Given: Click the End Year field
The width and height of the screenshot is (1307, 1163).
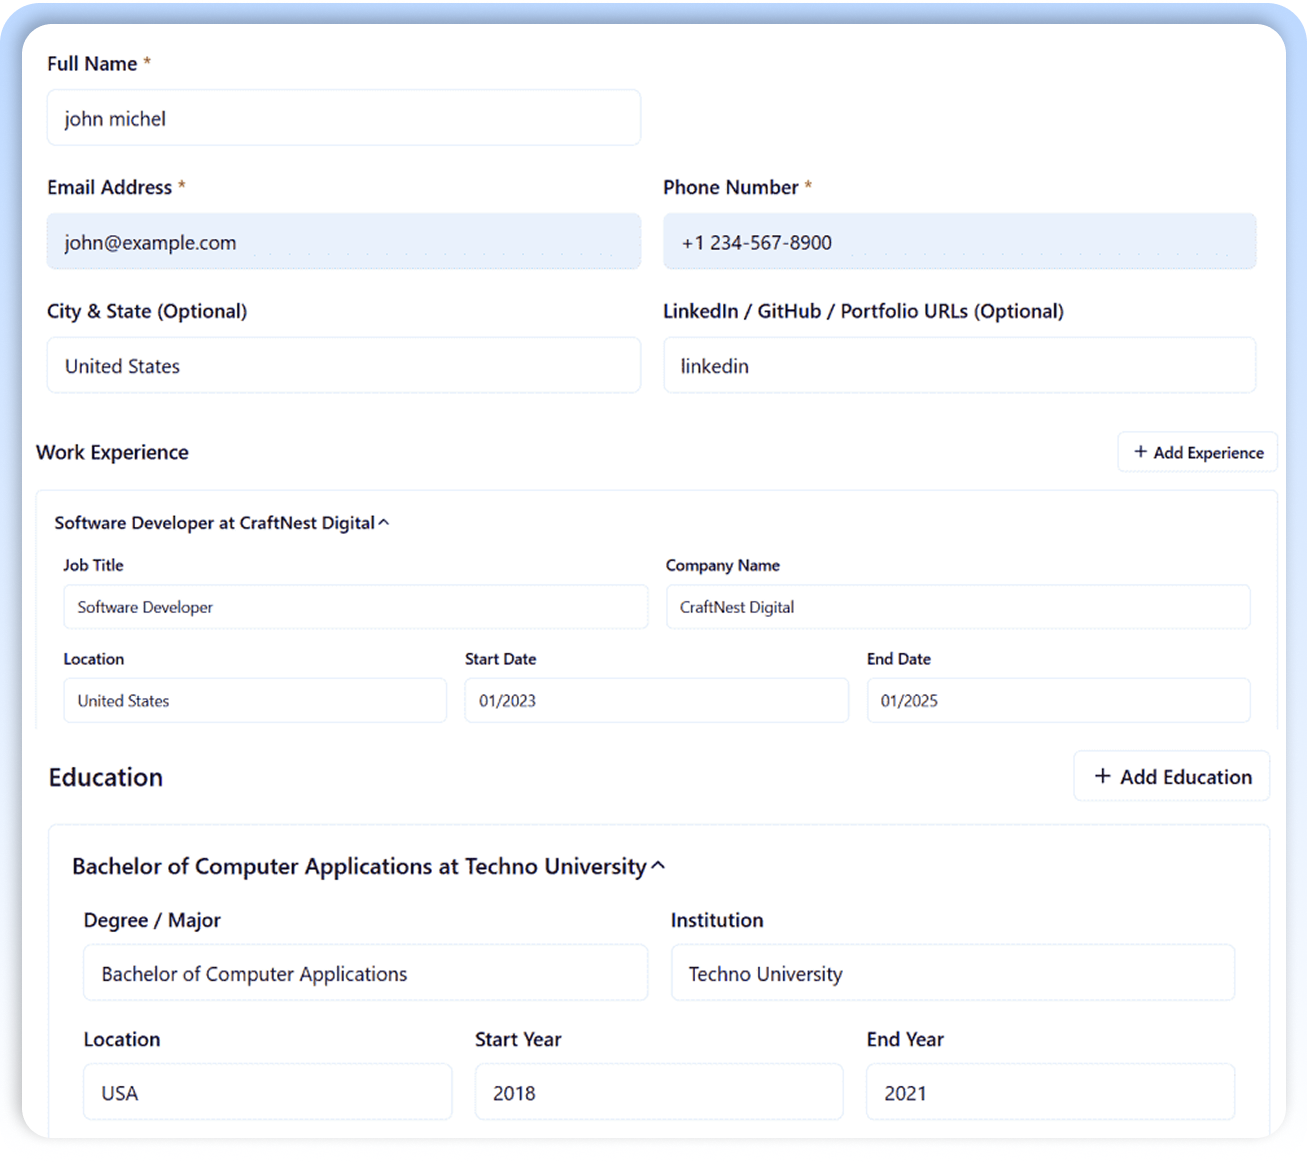Looking at the screenshot, I should click(1049, 1092).
